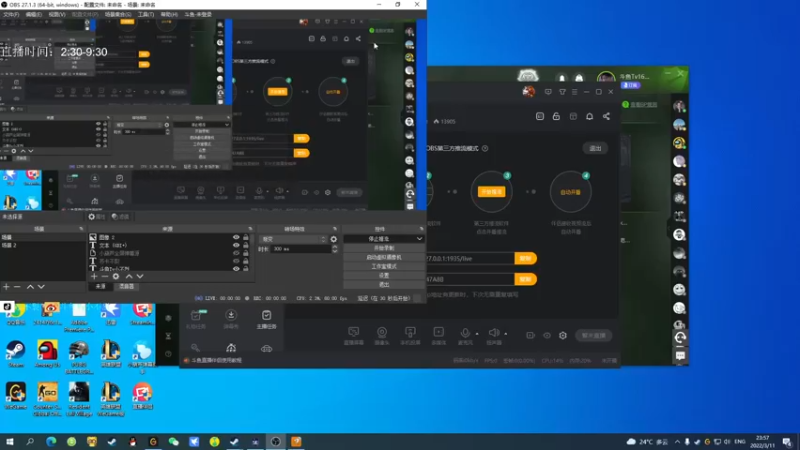Click the microphone icon in Douyu bottom bar
This screenshot has height=450, width=800.
click(465, 333)
